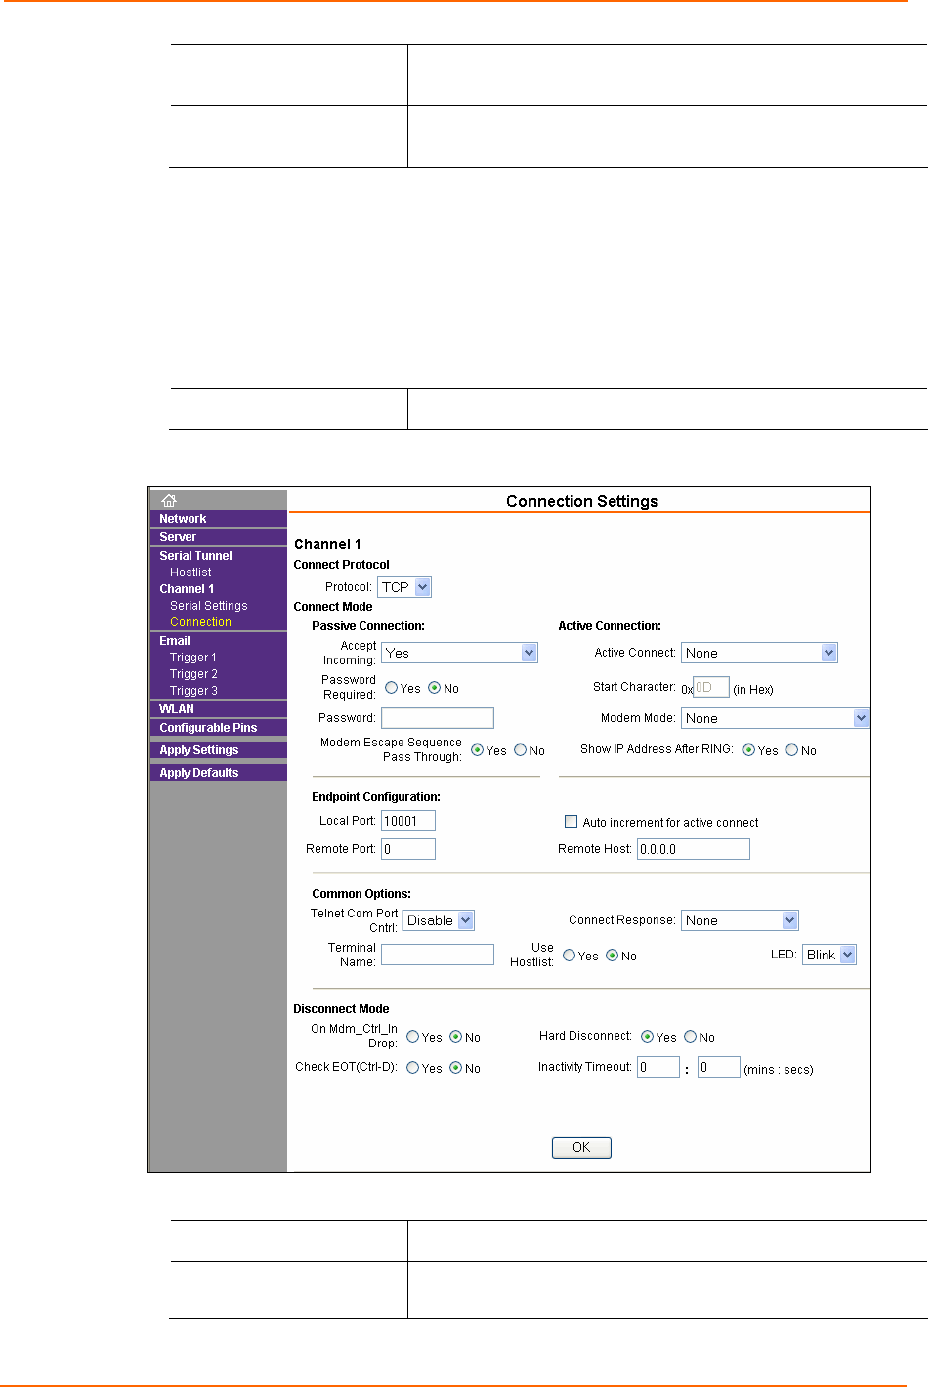This screenshot has width=928, height=1387.
Task: Set Password Required to No
Action: pos(434,688)
